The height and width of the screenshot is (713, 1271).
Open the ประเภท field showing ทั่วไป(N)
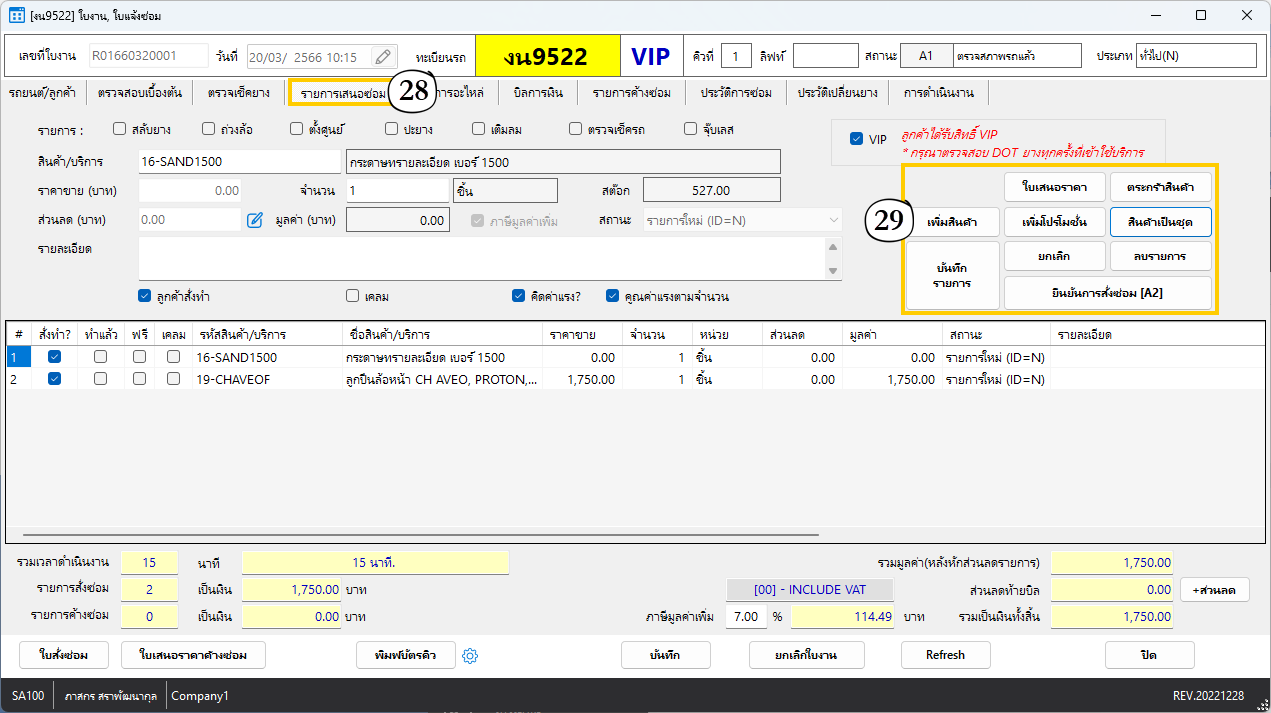coord(1195,56)
